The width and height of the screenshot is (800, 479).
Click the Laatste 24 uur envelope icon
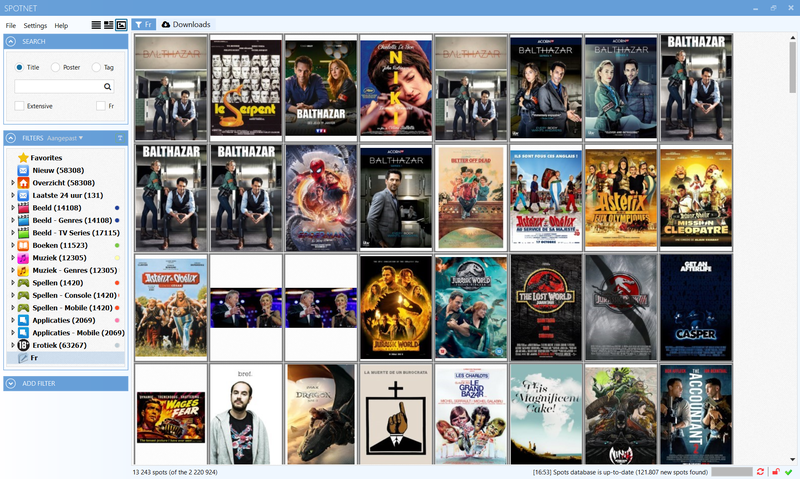[23, 195]
